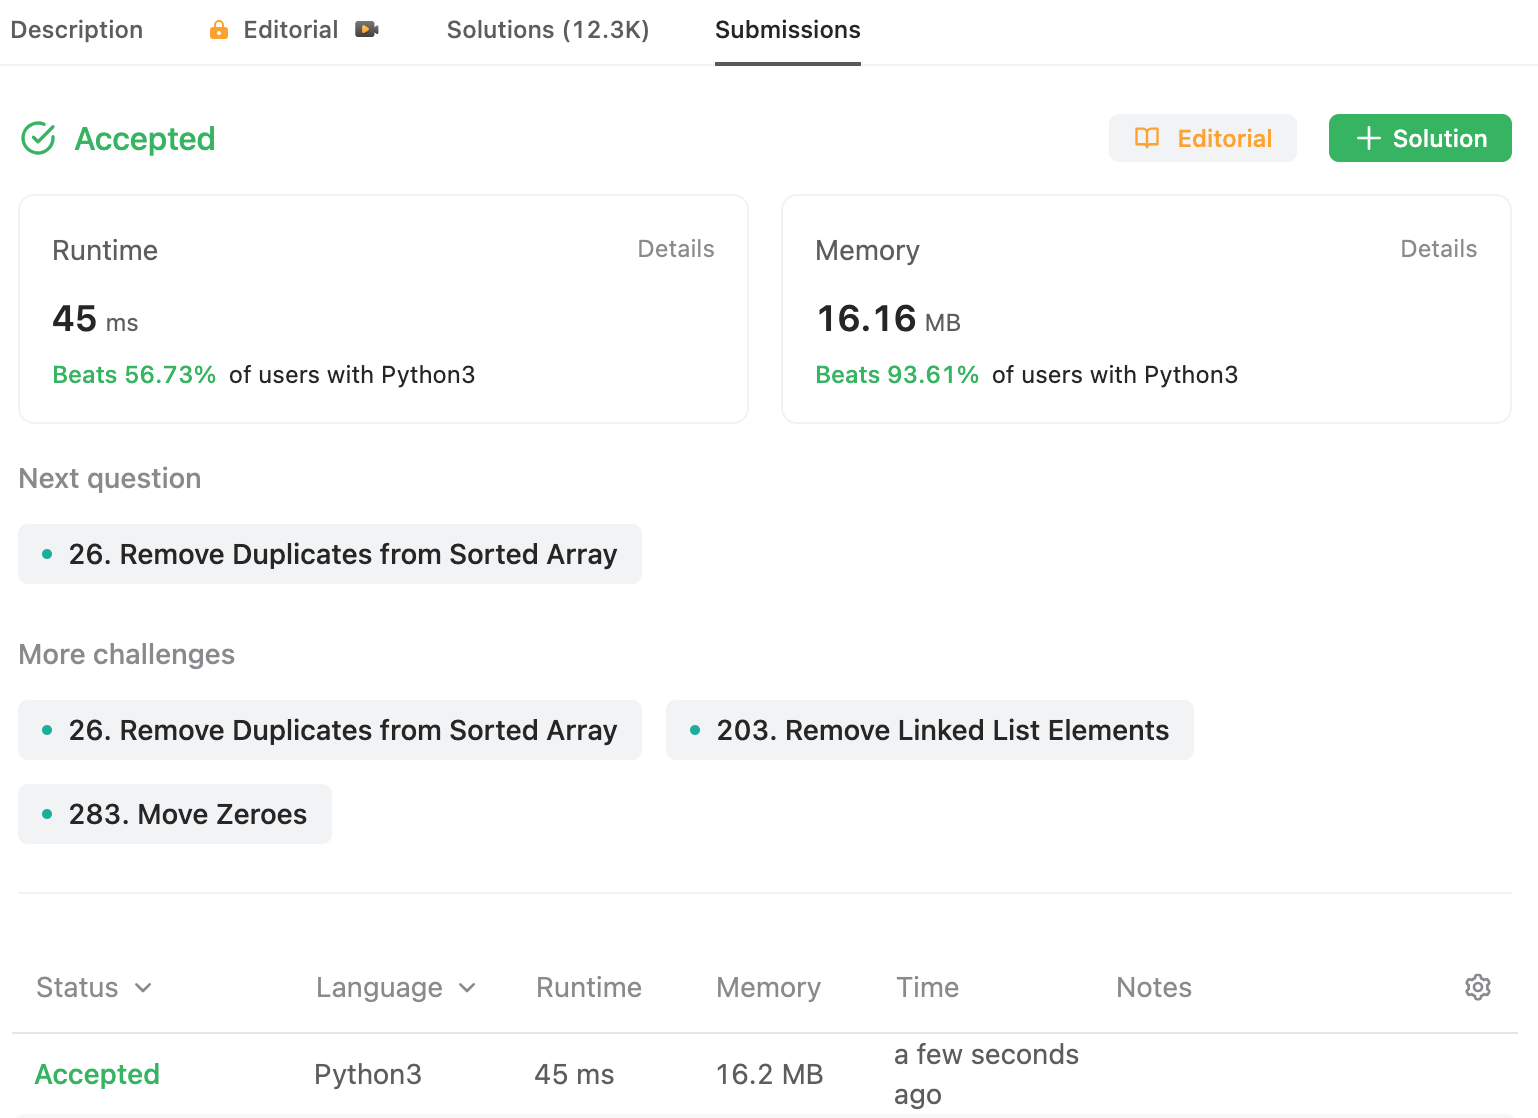The height and width of the screenshot is (1118, 1538).
Task: Switch to the Description tab
Action: 77,30
